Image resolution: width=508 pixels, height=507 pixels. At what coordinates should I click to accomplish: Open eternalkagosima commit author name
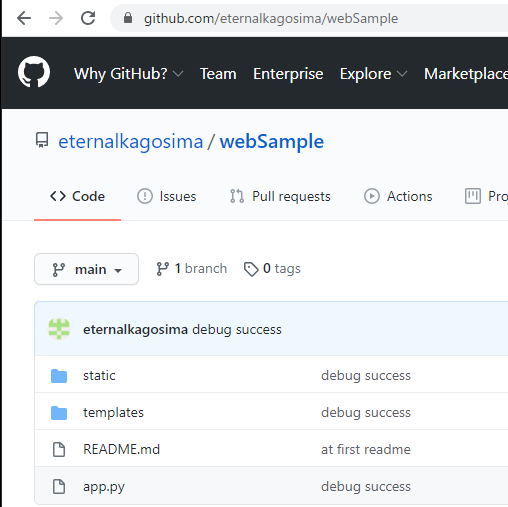point(135,330)
